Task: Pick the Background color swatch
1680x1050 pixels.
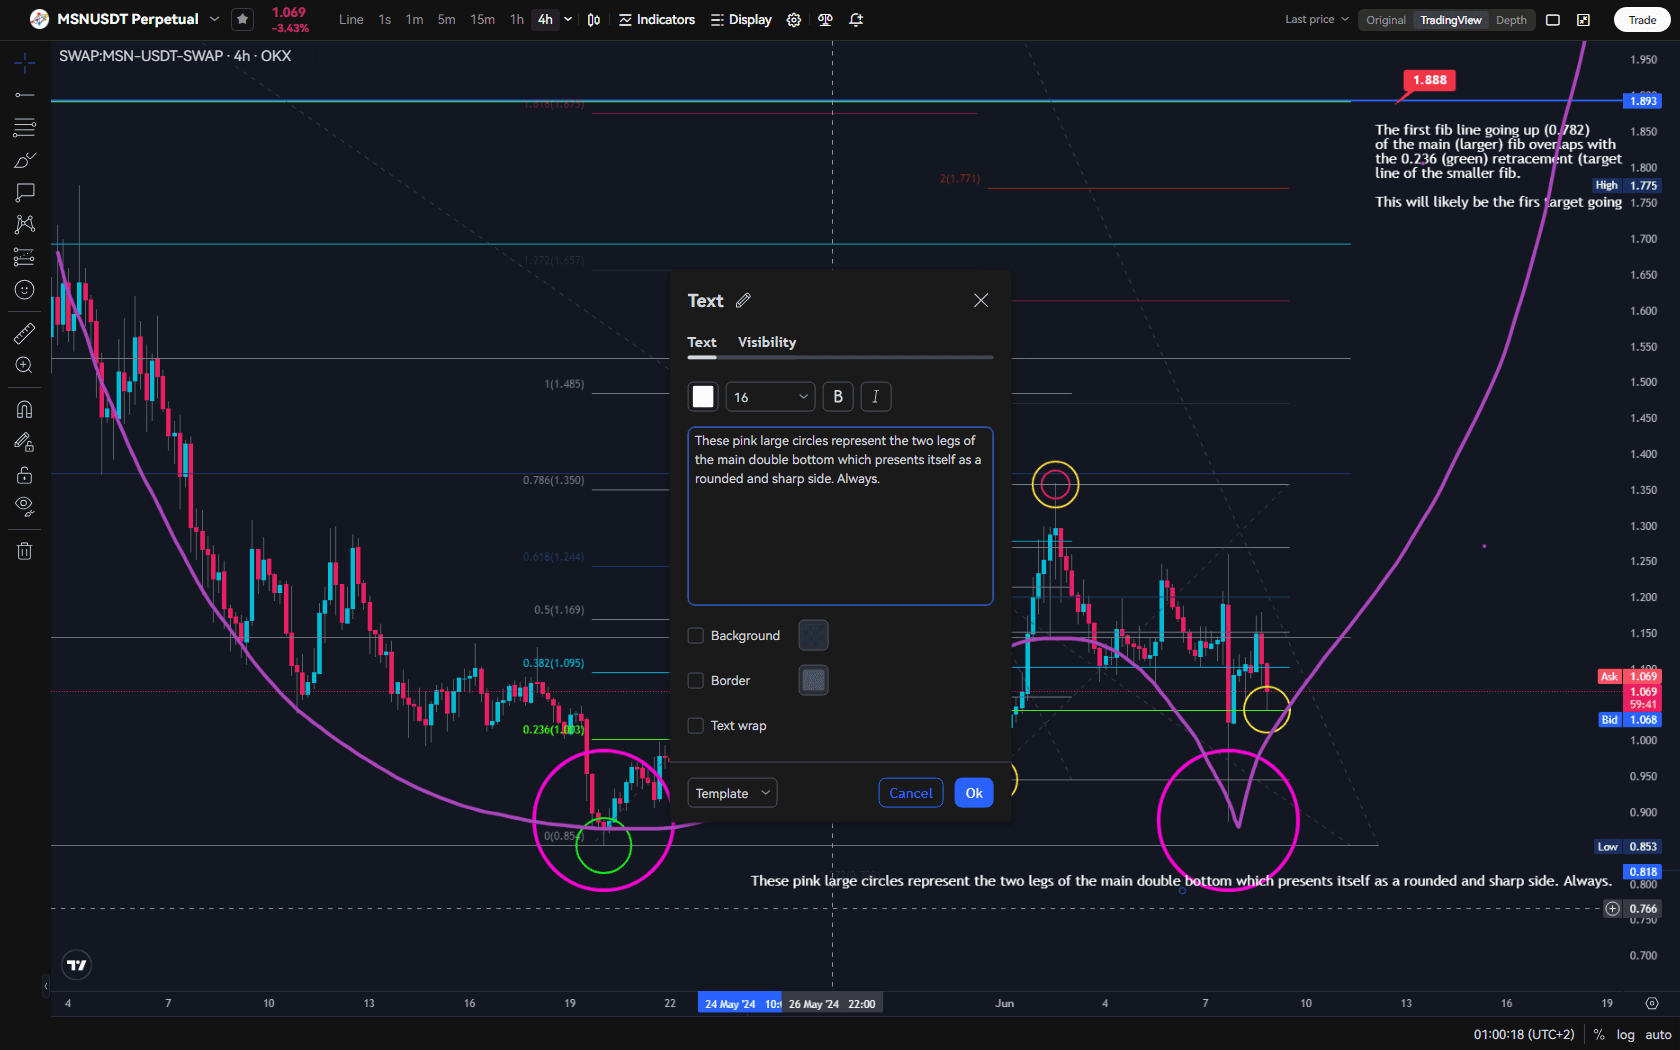Action: 814,636
